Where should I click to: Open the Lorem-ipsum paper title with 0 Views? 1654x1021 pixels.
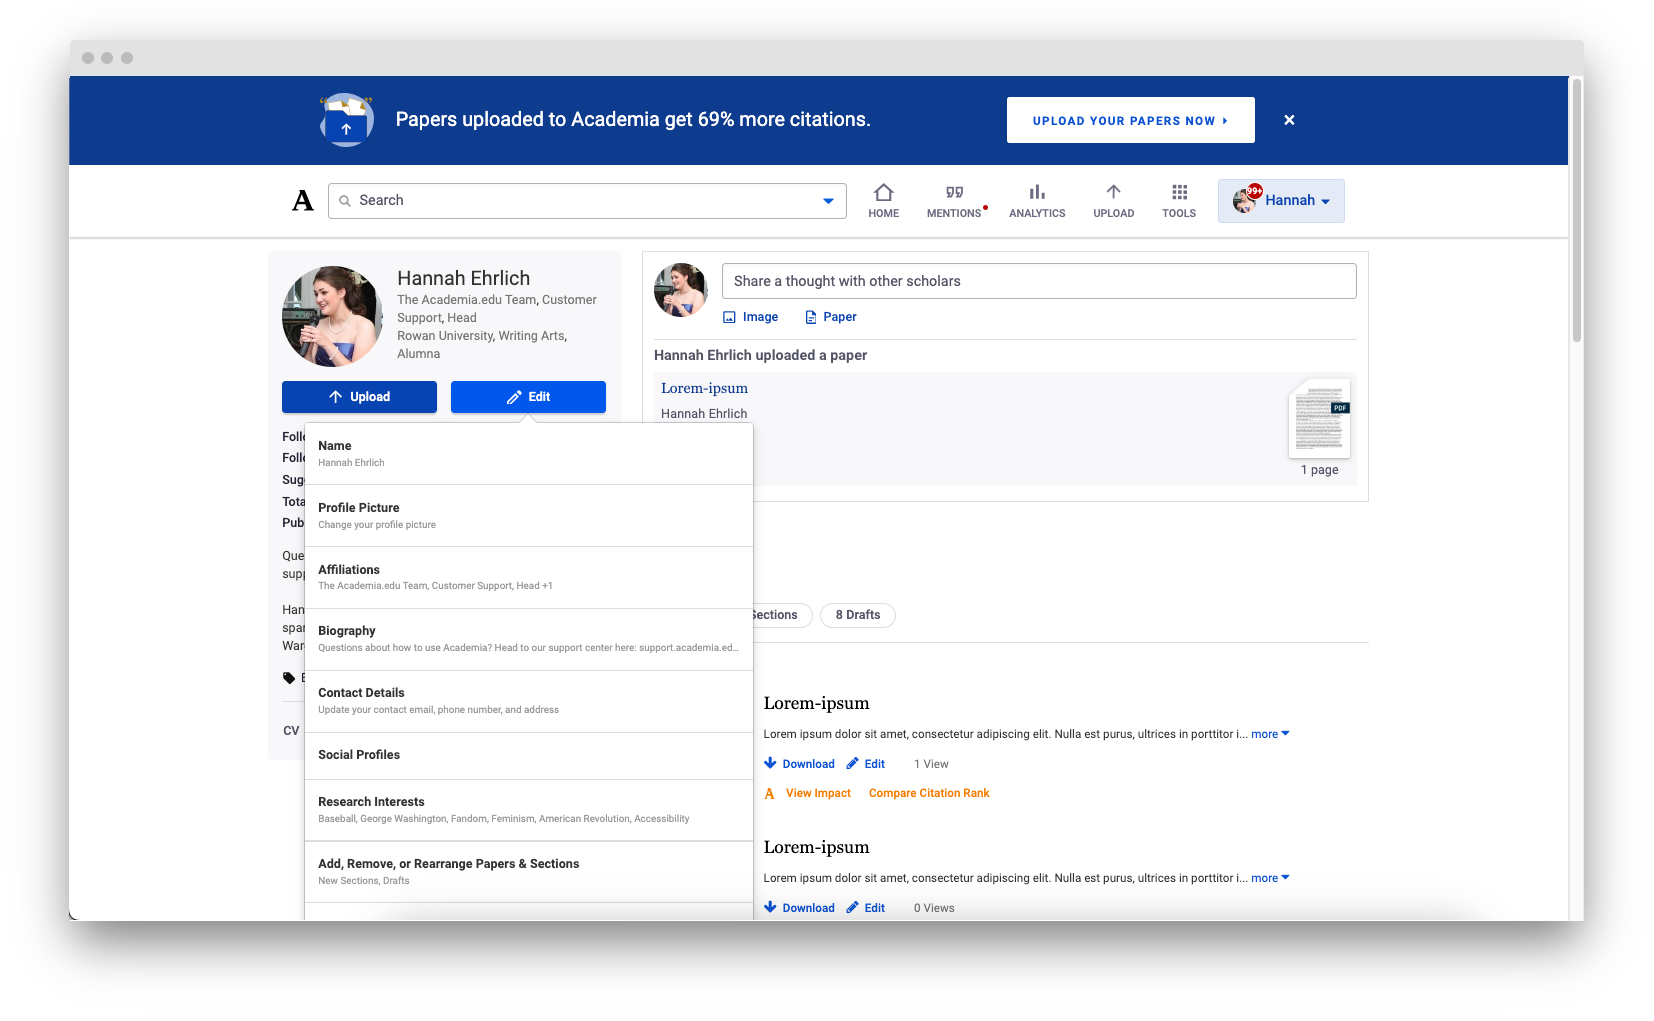tap(816, 848)
